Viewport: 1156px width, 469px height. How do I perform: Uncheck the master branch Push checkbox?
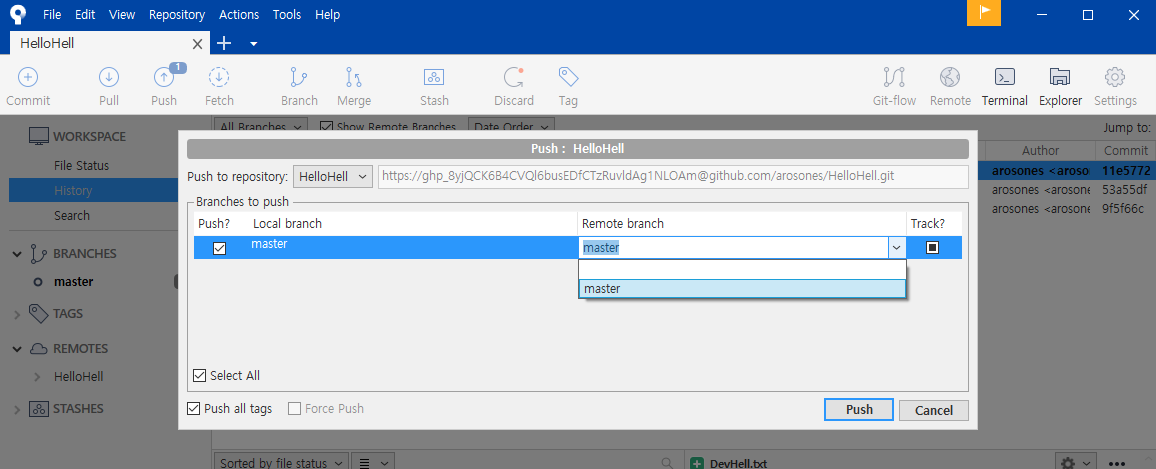(x=220, y=249)
